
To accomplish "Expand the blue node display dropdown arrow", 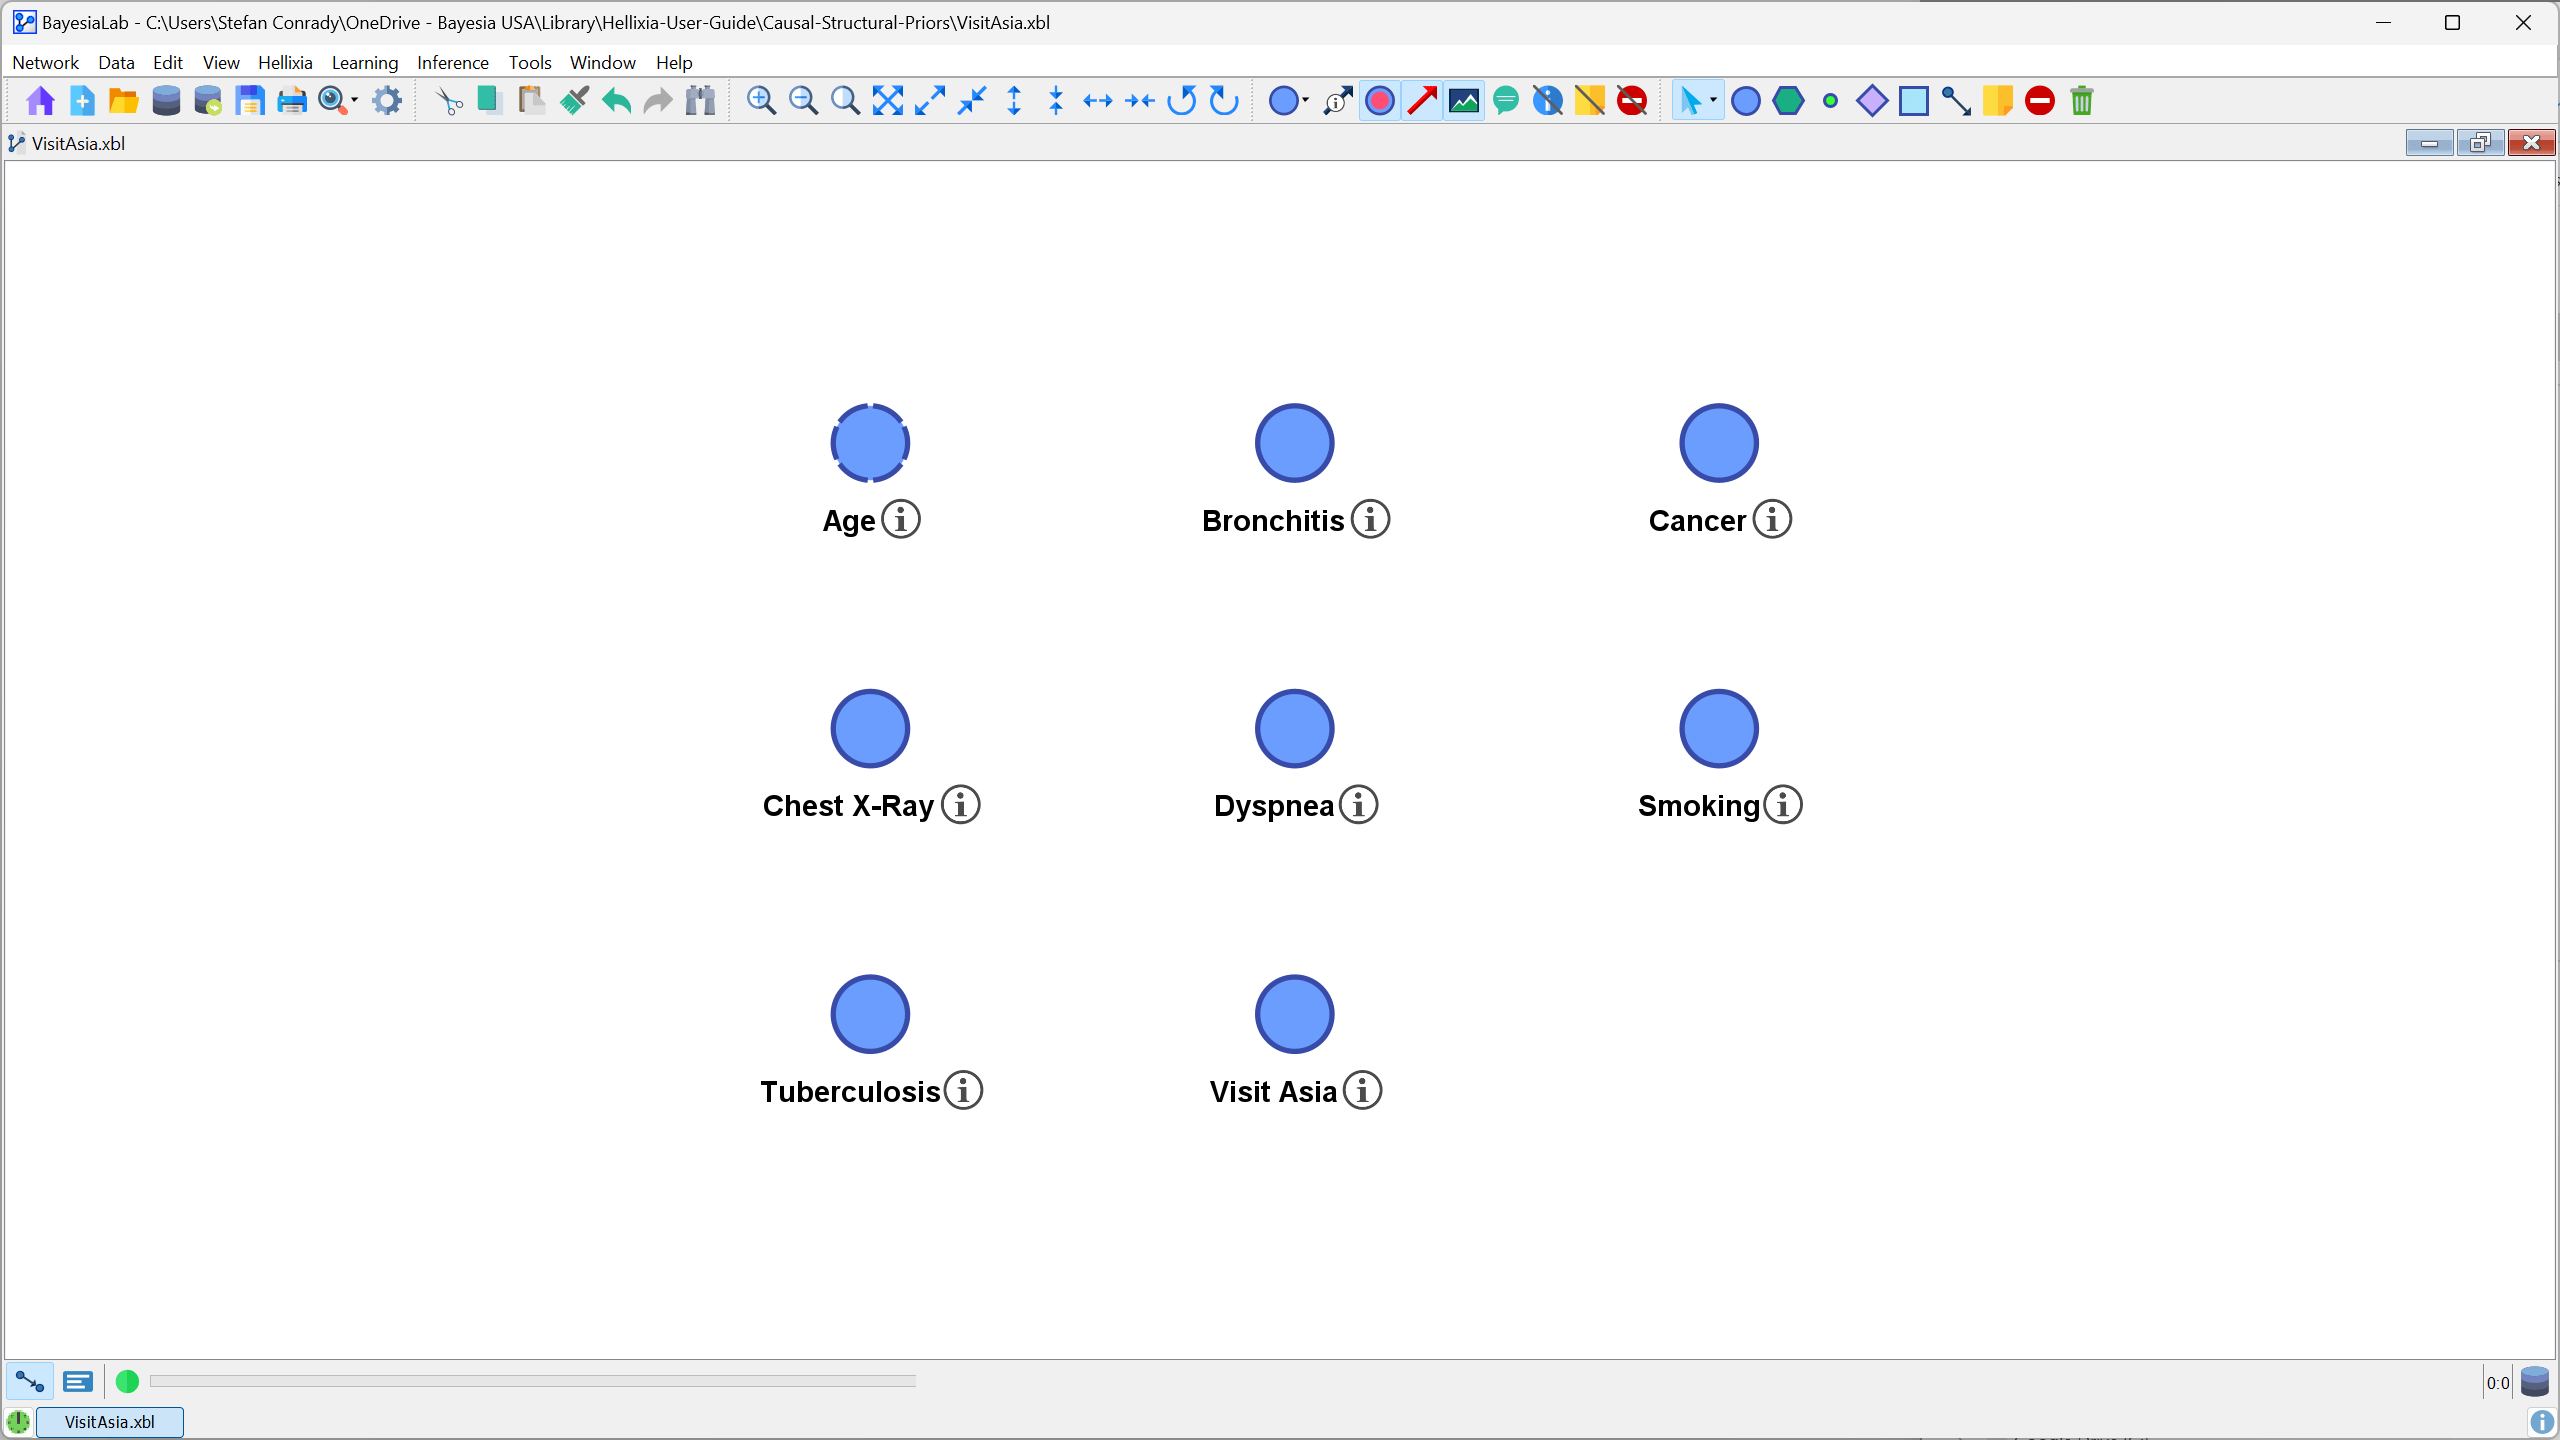I will coord(1305,100).
